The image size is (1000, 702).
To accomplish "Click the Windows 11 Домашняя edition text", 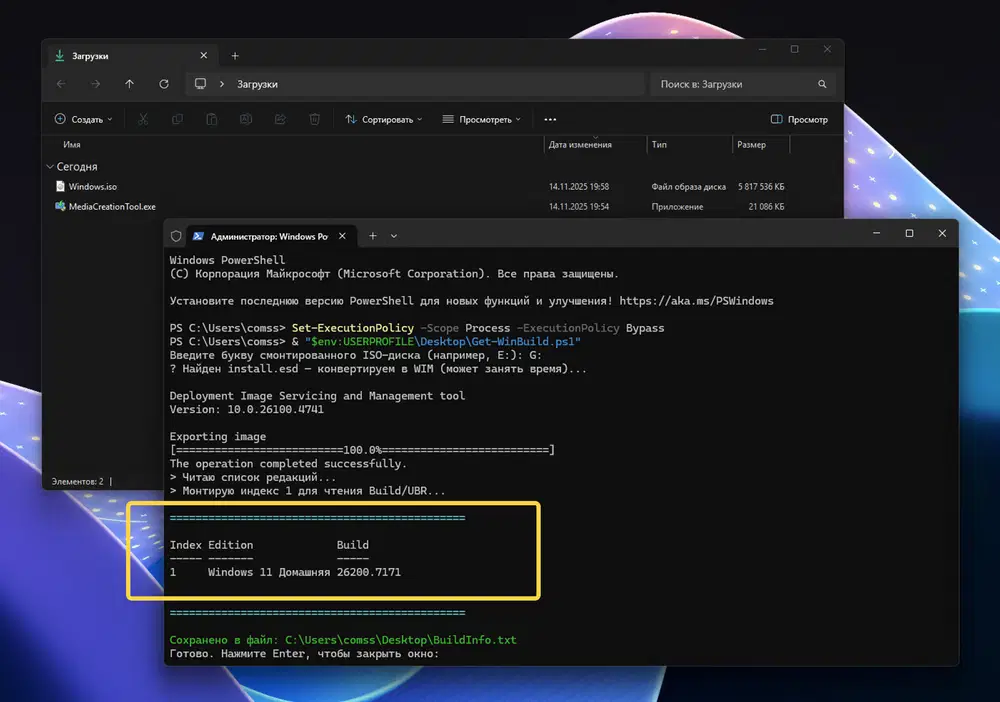I will pyautogui.click(x=269, y=573).
